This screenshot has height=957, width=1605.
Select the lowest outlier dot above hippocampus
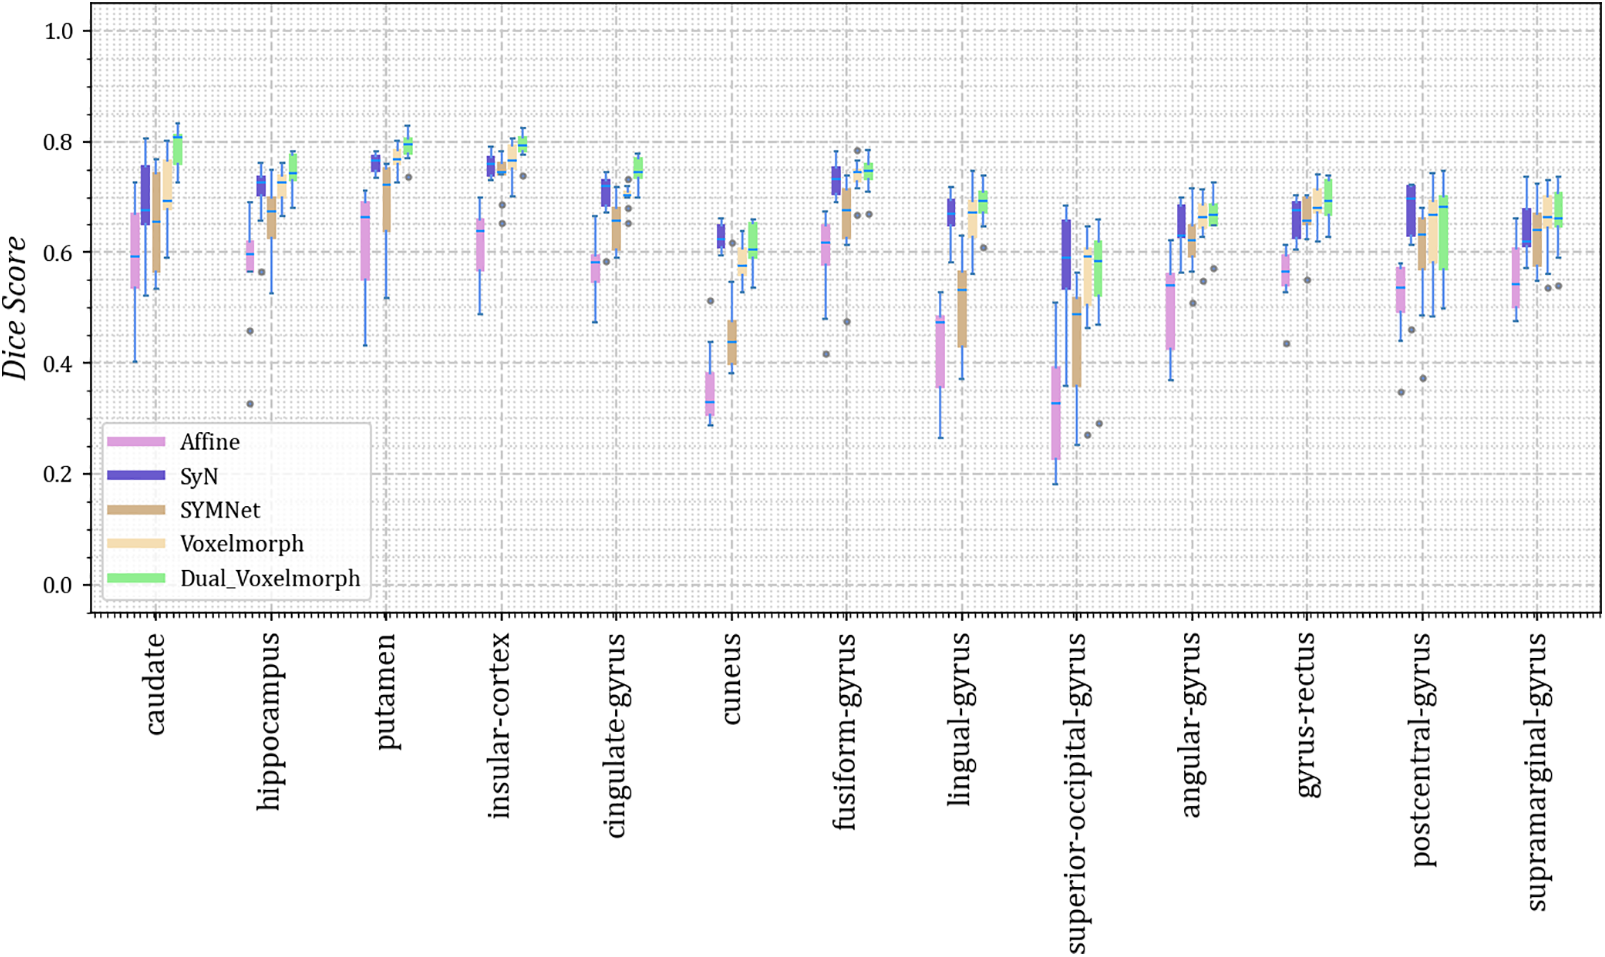coord(250,404)
